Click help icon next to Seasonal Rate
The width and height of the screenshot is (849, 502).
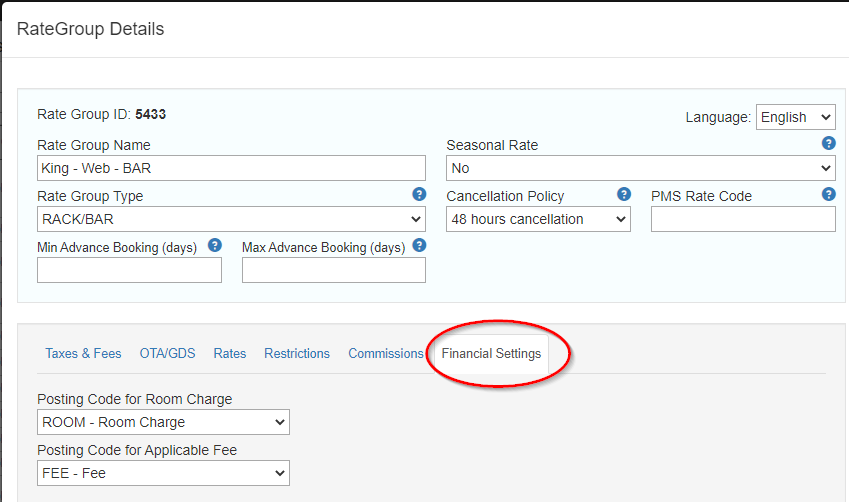[x=828, y=143]
